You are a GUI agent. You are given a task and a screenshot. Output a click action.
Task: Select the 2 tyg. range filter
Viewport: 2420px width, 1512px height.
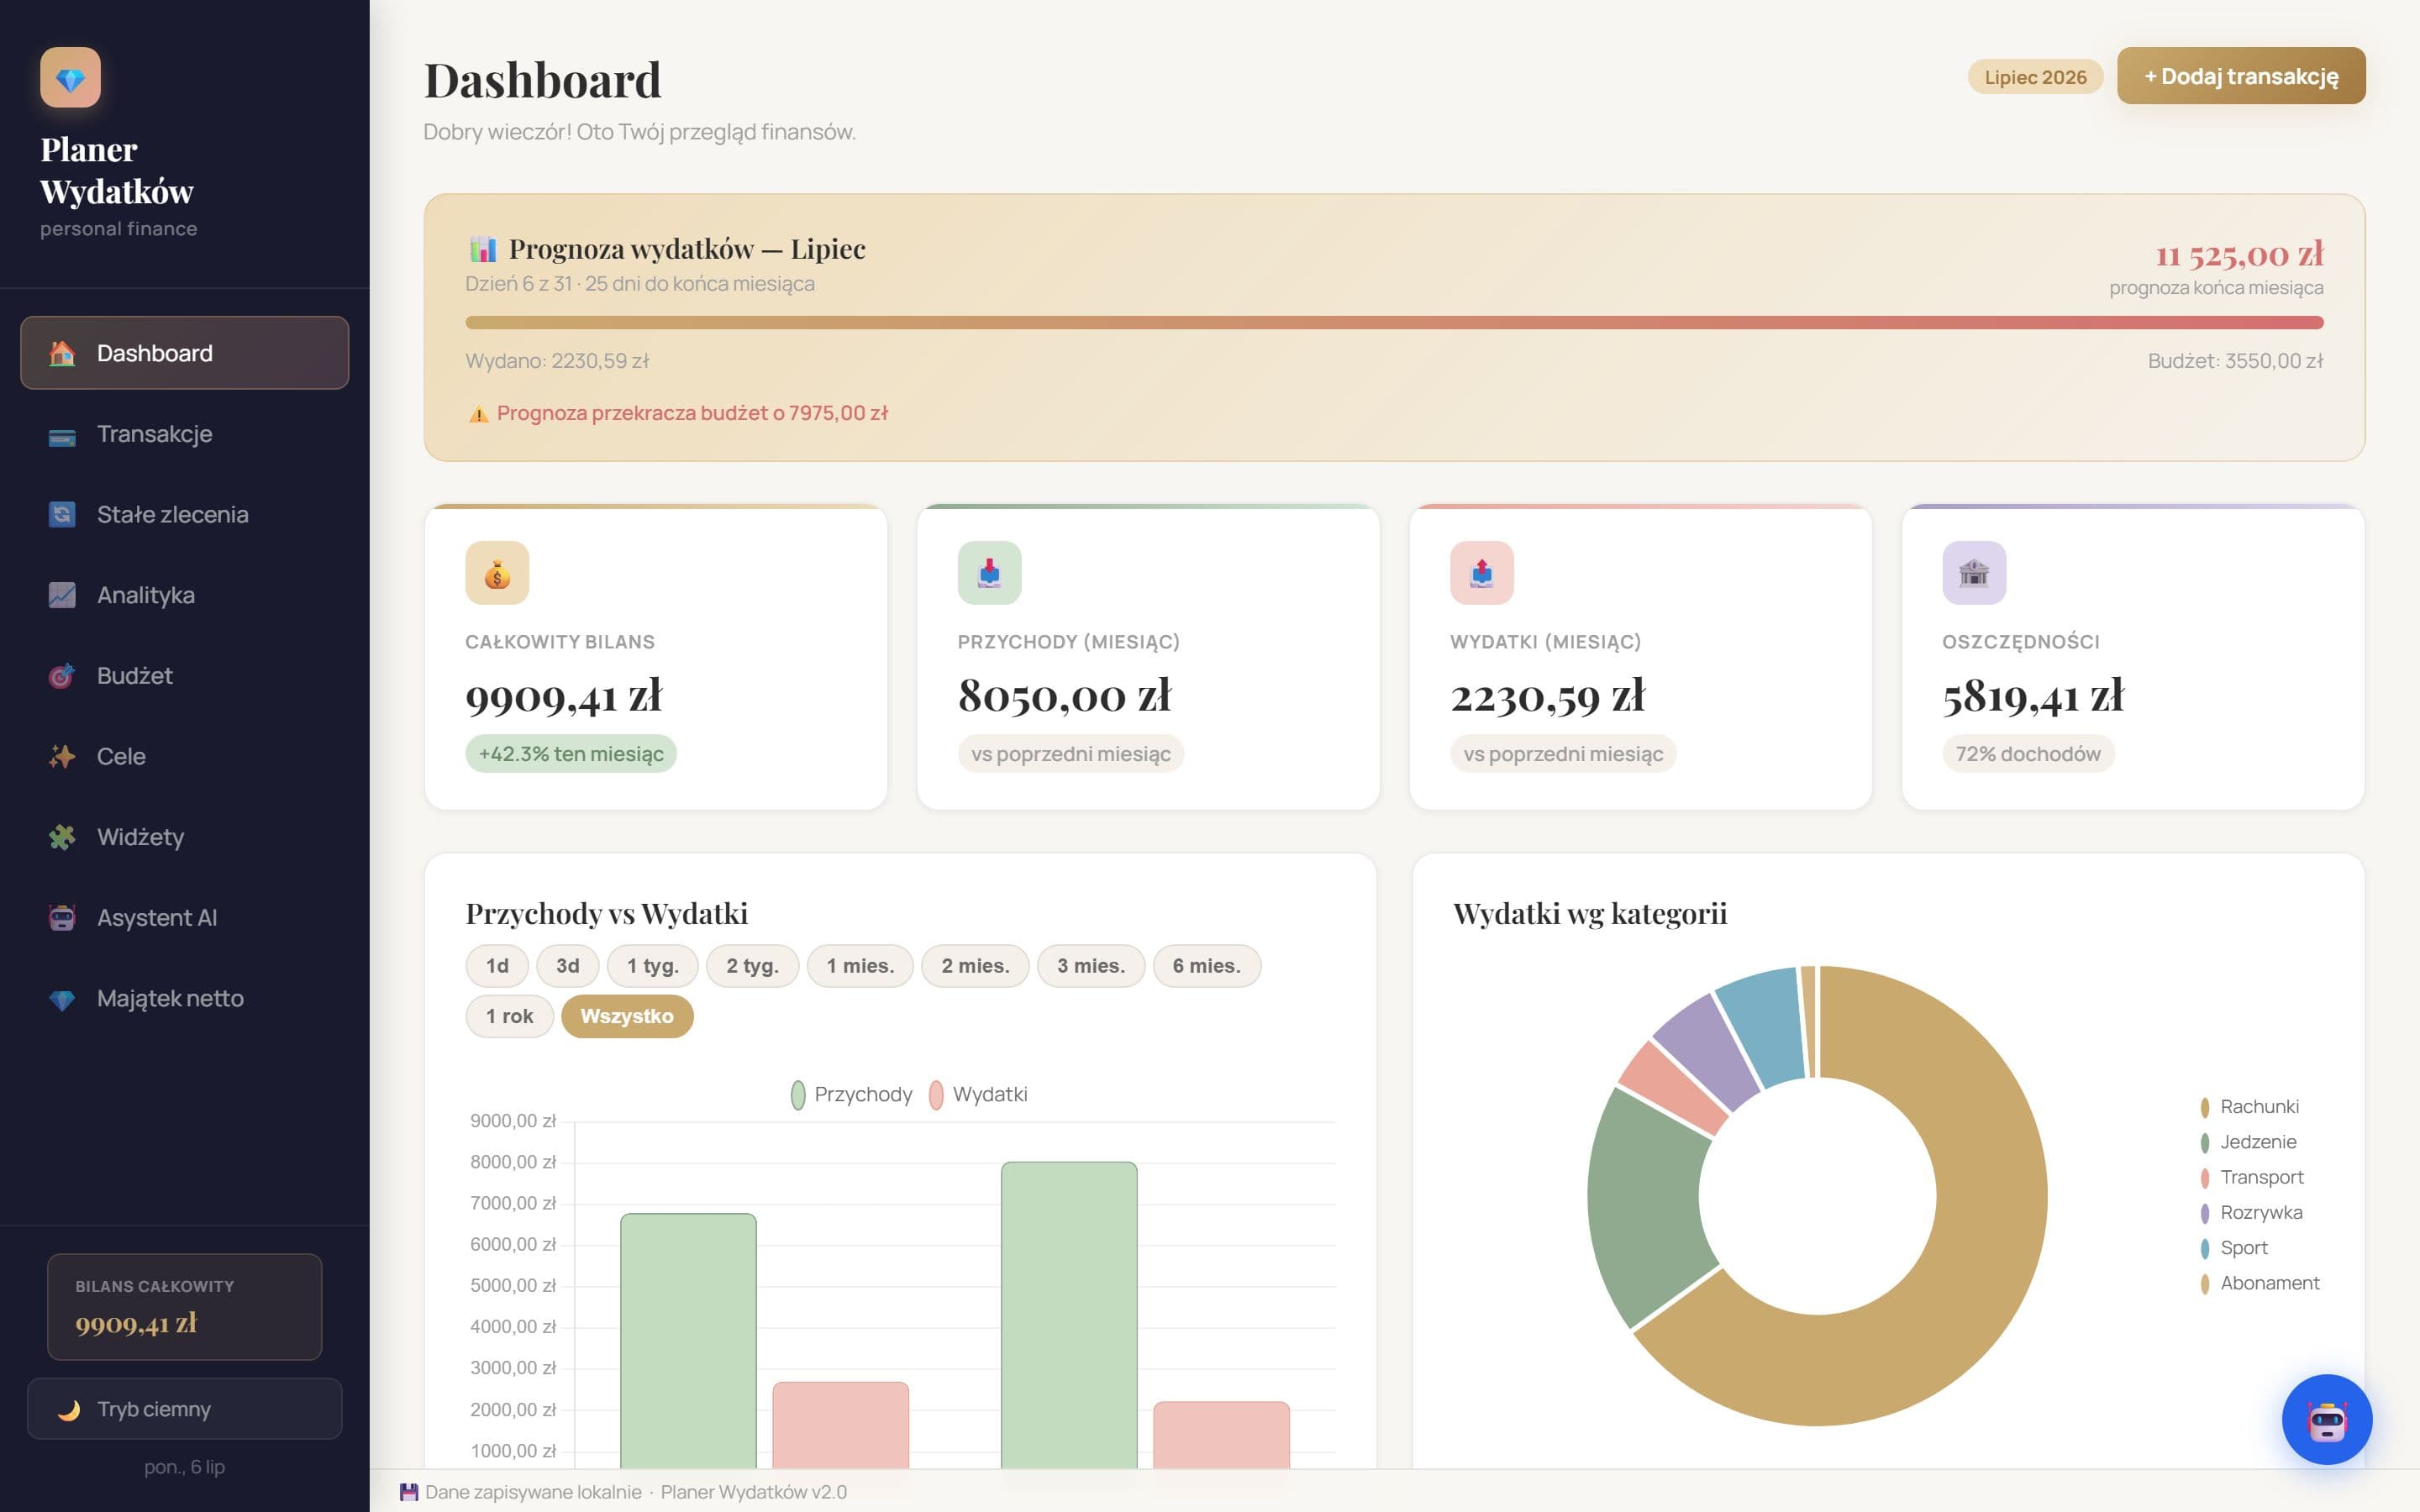click(752, 966)
